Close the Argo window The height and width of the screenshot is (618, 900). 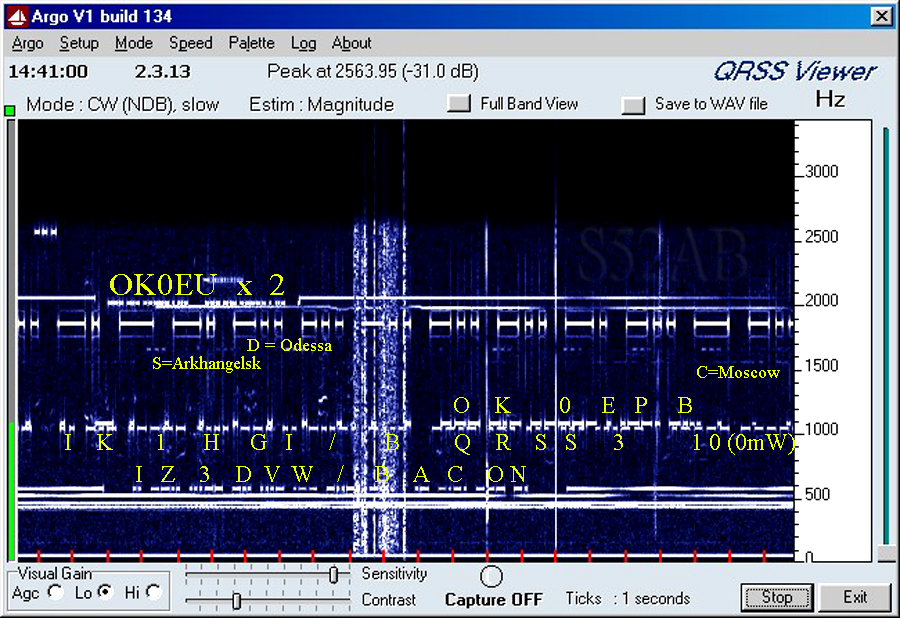pos(881,16)
